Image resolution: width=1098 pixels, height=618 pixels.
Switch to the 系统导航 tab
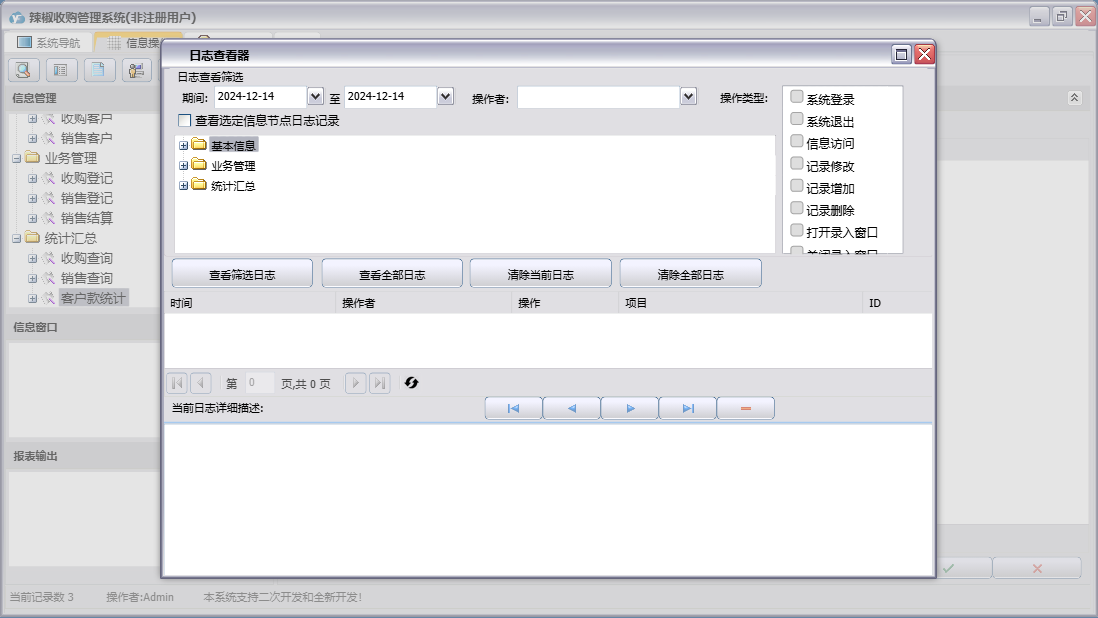coord(48,43)
